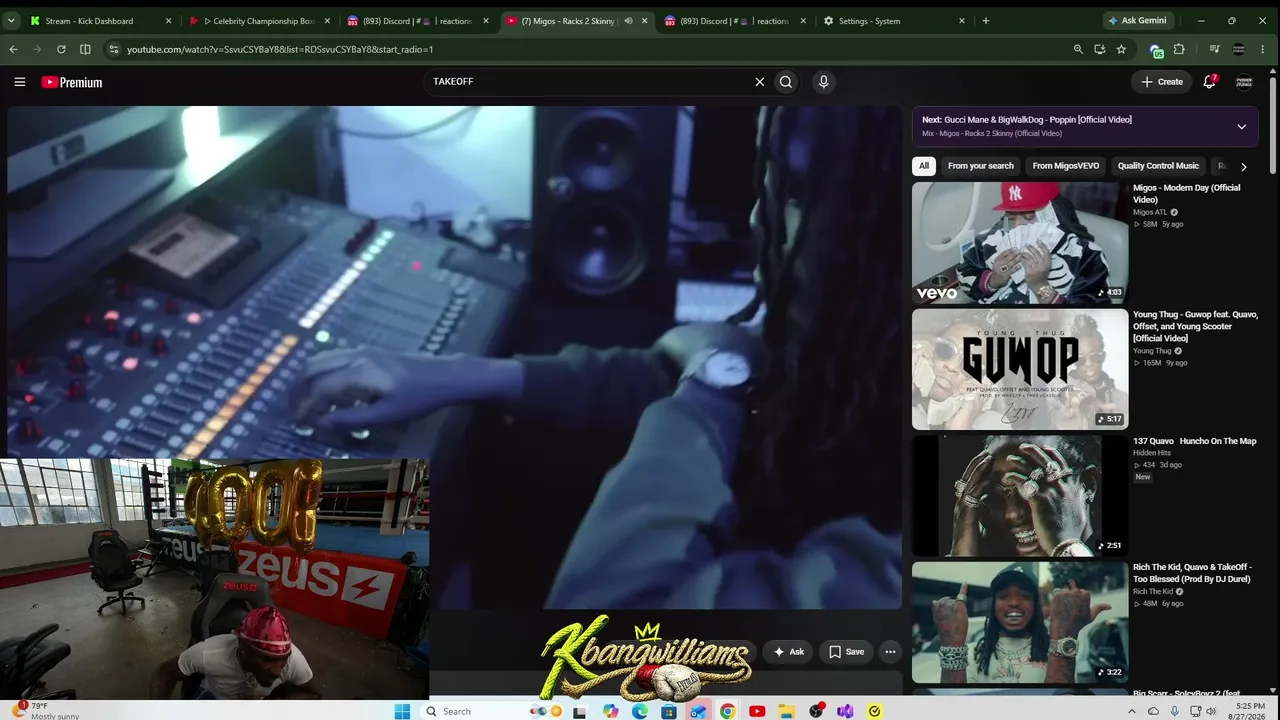Switch to Stream - Kick Dashboard tab

tap(102, 21)
